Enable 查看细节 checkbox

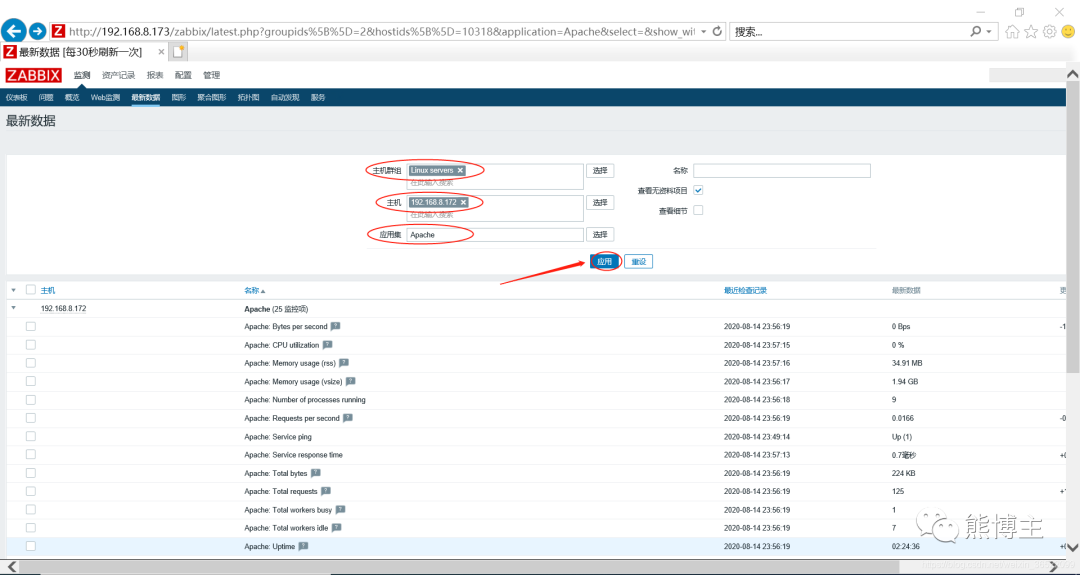[698, 210]
